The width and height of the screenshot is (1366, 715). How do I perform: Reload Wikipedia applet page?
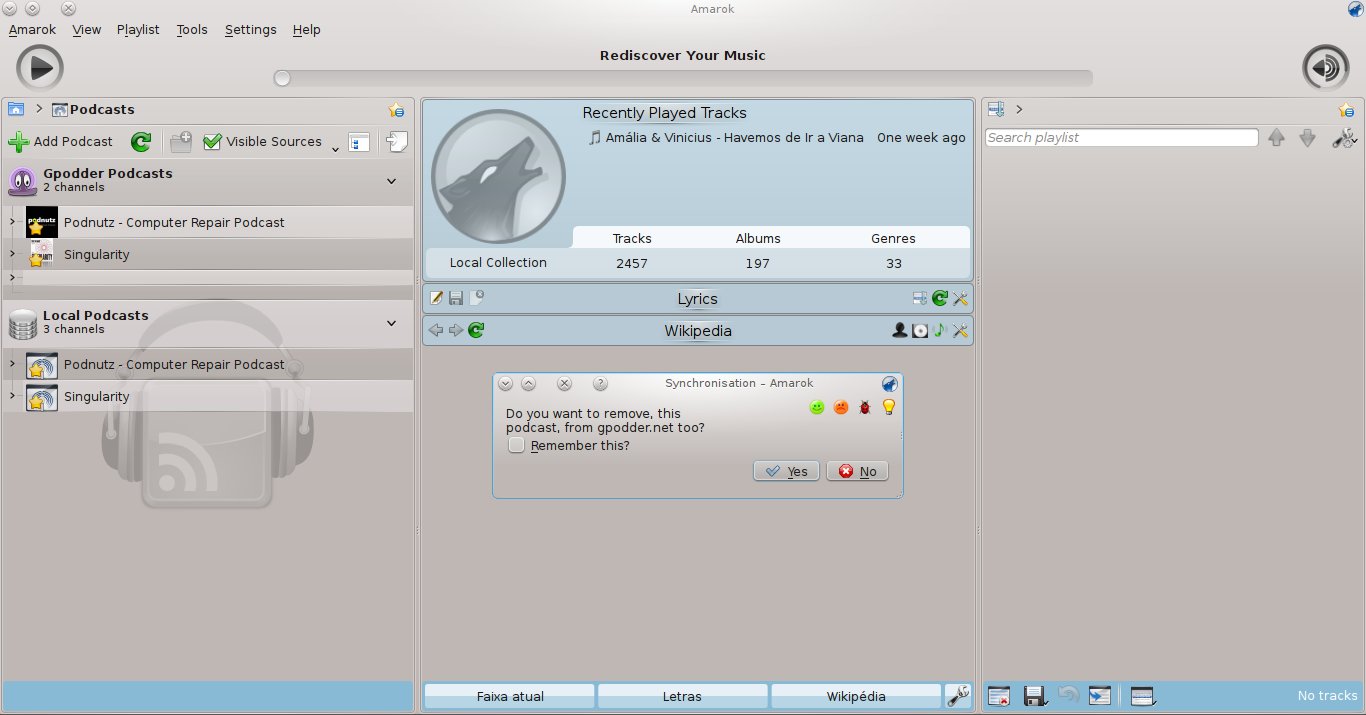tap(476, 330)
